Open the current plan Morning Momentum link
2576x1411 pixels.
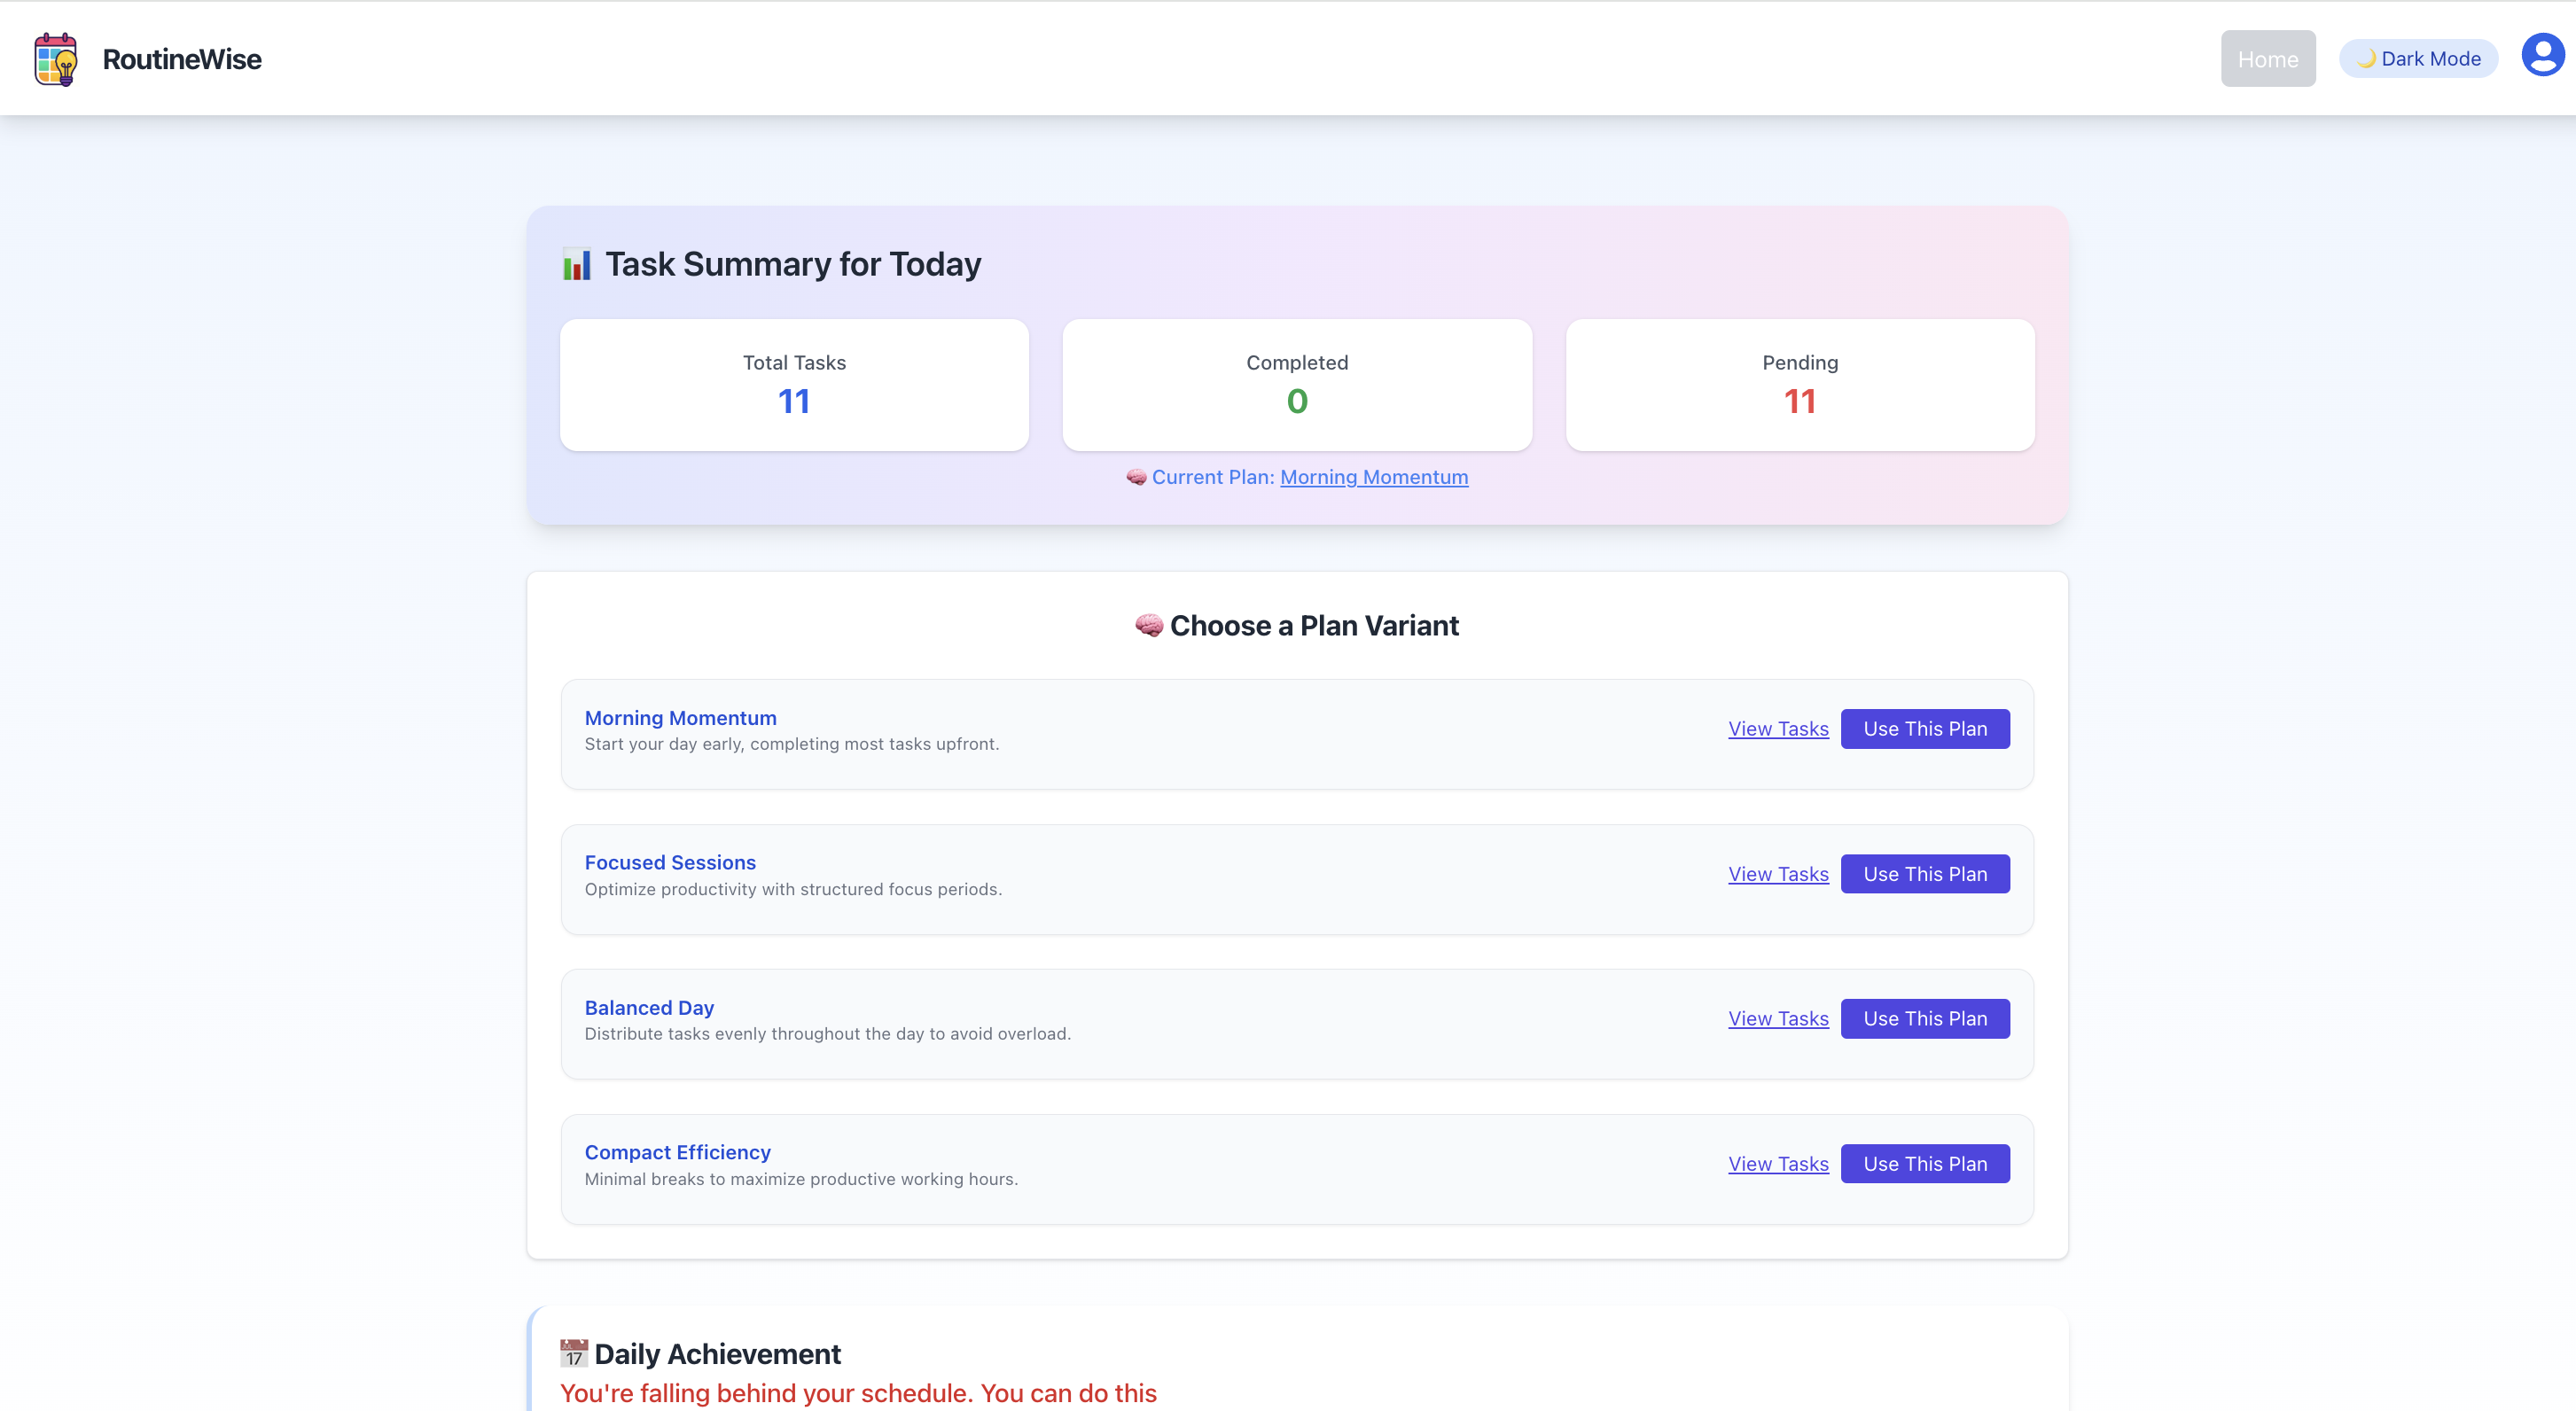(1373, 477)
